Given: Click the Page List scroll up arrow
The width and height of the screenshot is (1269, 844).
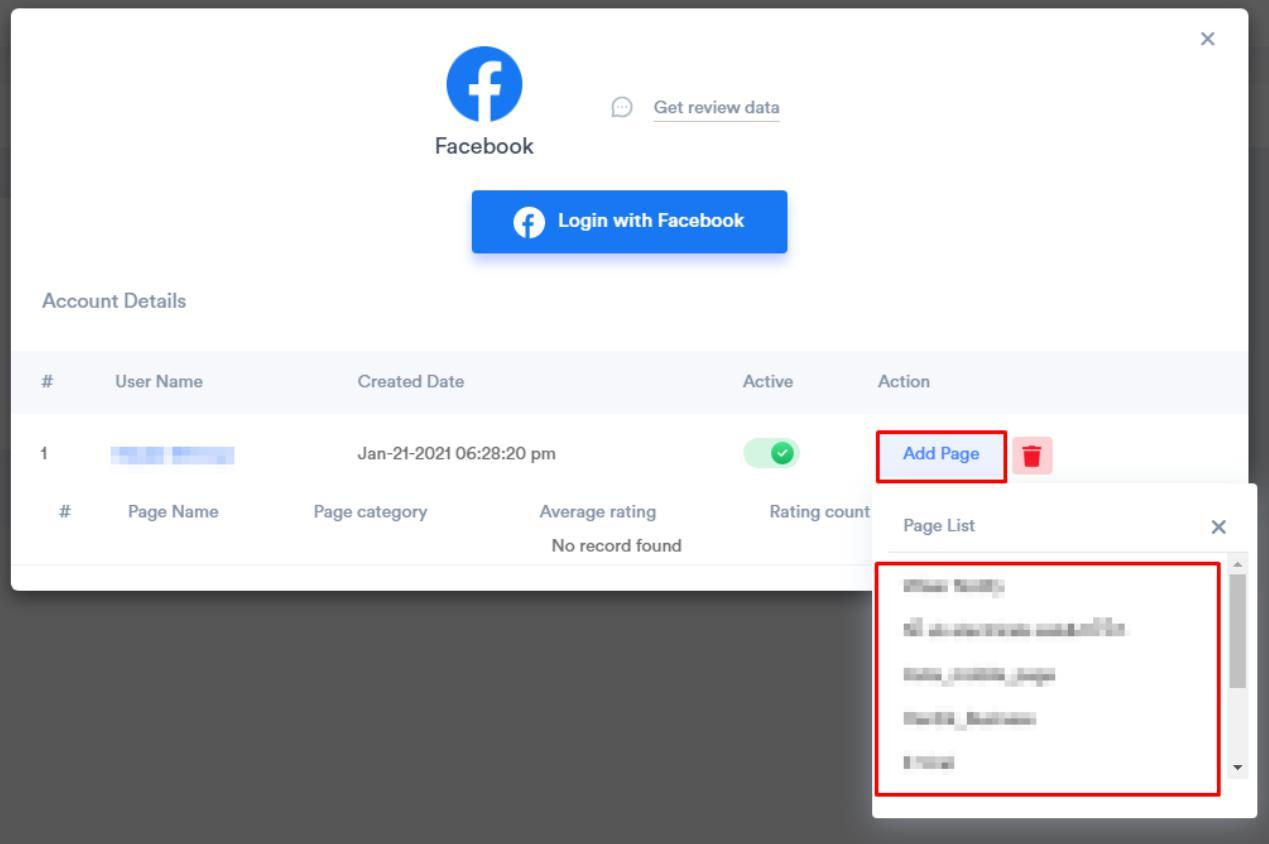Looking at the screenshot, I should pyautogui.click(x=1238, y=564).
